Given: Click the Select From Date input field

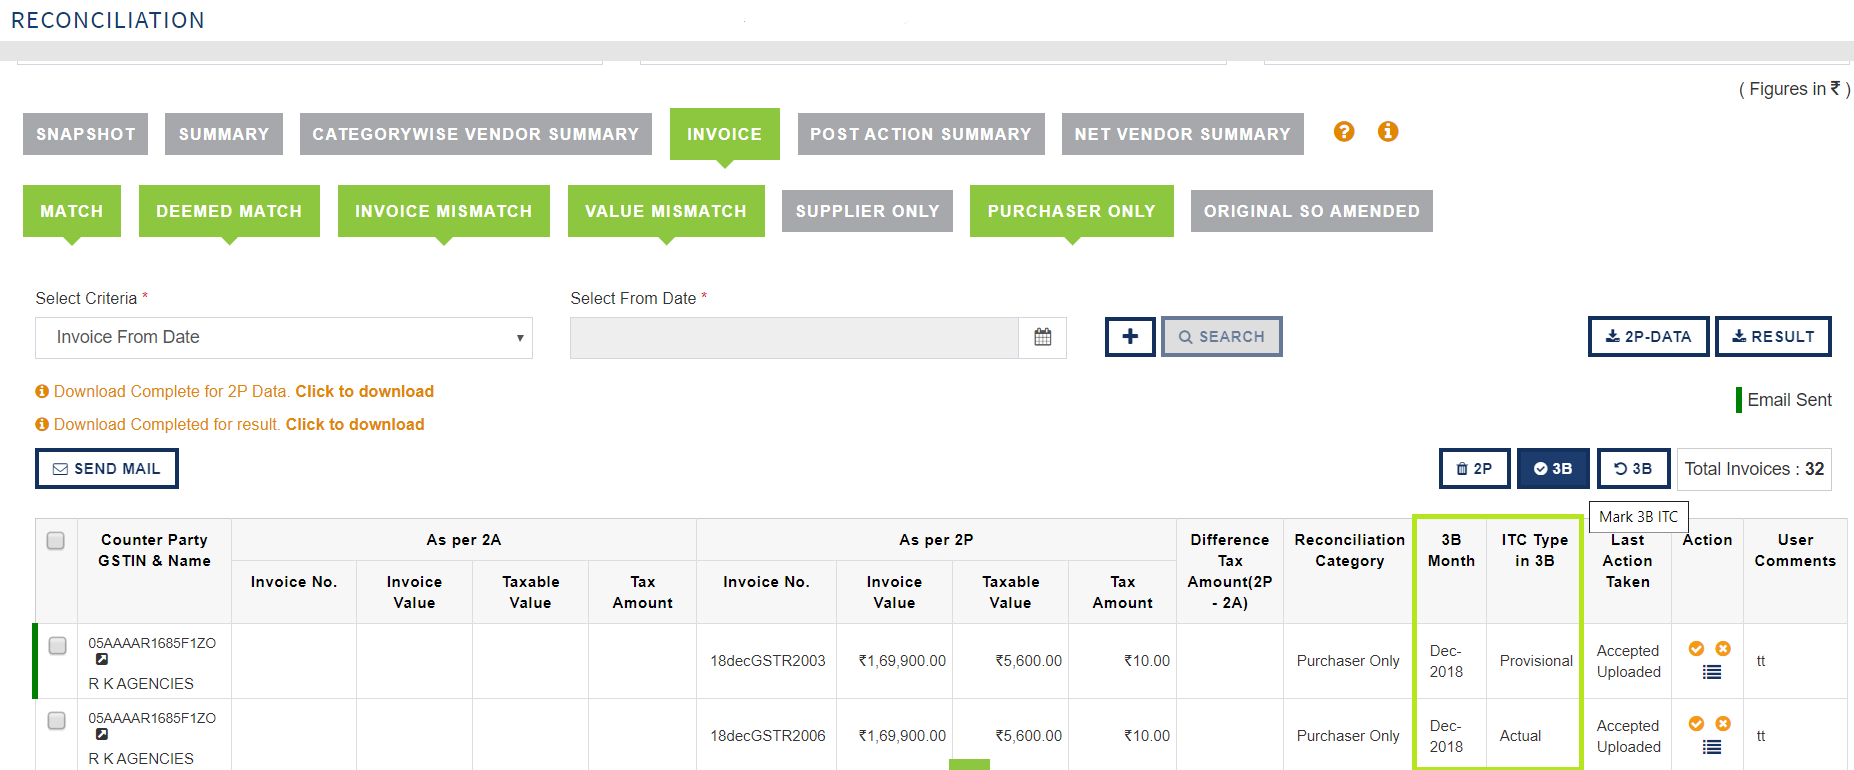Looking at the screenshot, I should [794, 338].
